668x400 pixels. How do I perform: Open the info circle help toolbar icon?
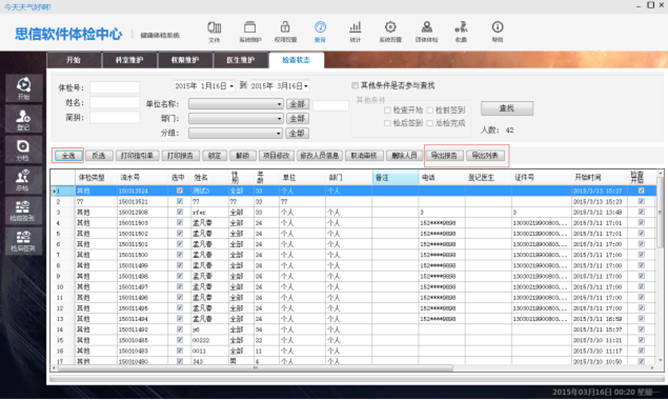click(x=497, y=32)
